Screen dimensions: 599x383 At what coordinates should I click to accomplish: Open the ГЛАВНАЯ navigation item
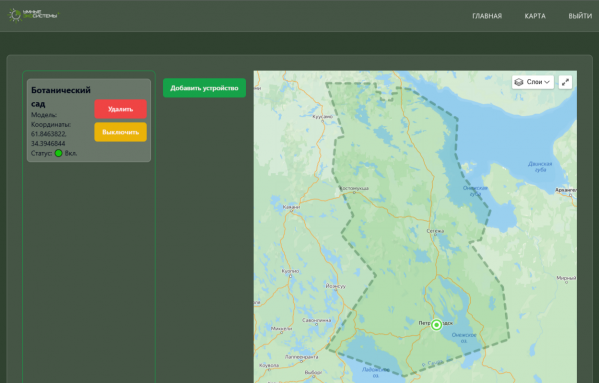tap(487, 16)
